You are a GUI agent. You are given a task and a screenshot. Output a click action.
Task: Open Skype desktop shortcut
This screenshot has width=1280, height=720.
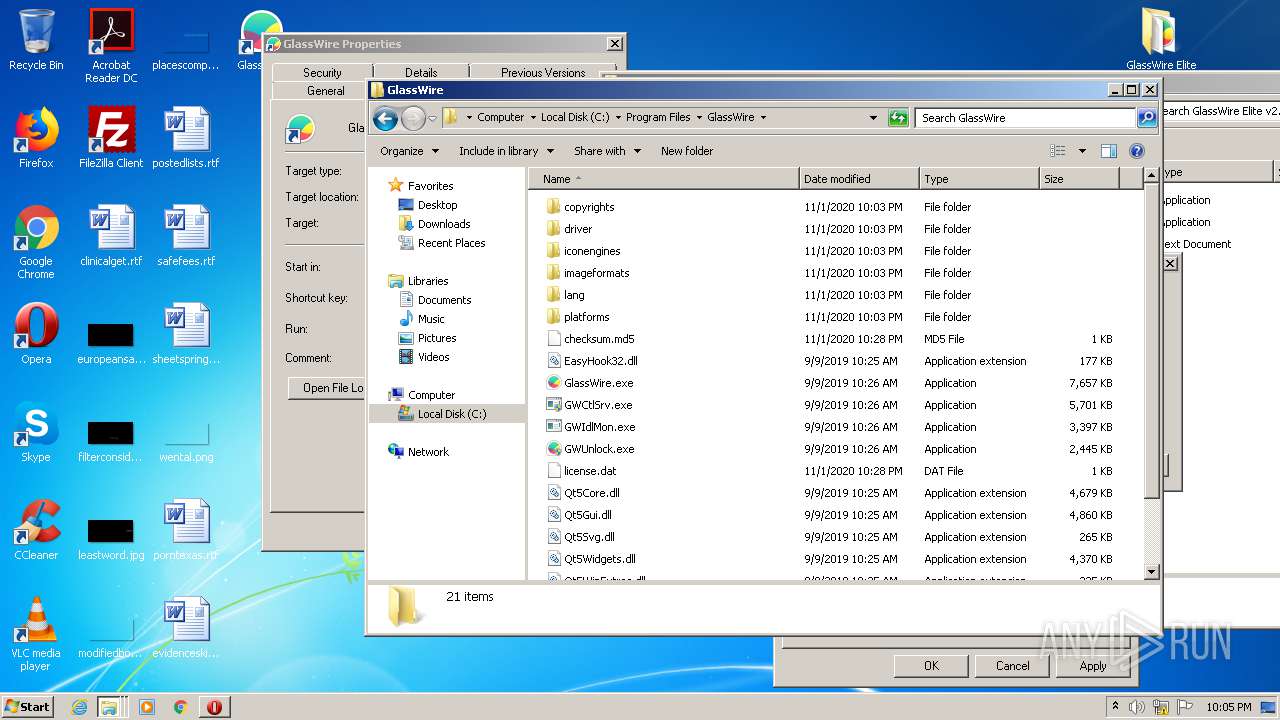36,432
